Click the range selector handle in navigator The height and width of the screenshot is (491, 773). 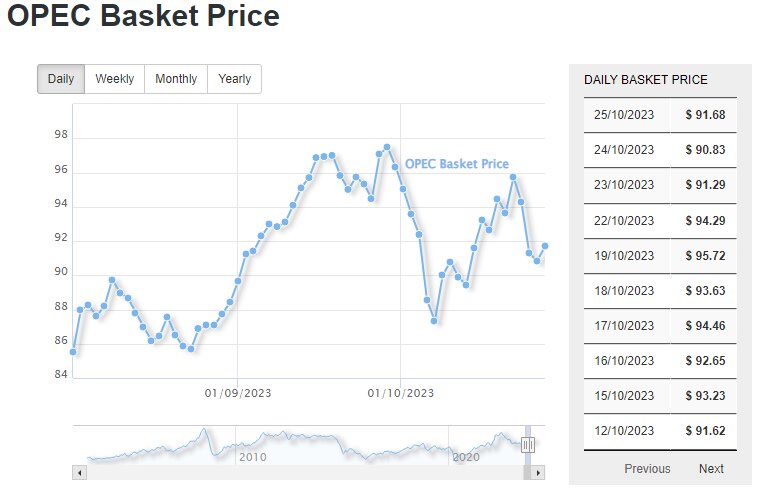point(528,445)
